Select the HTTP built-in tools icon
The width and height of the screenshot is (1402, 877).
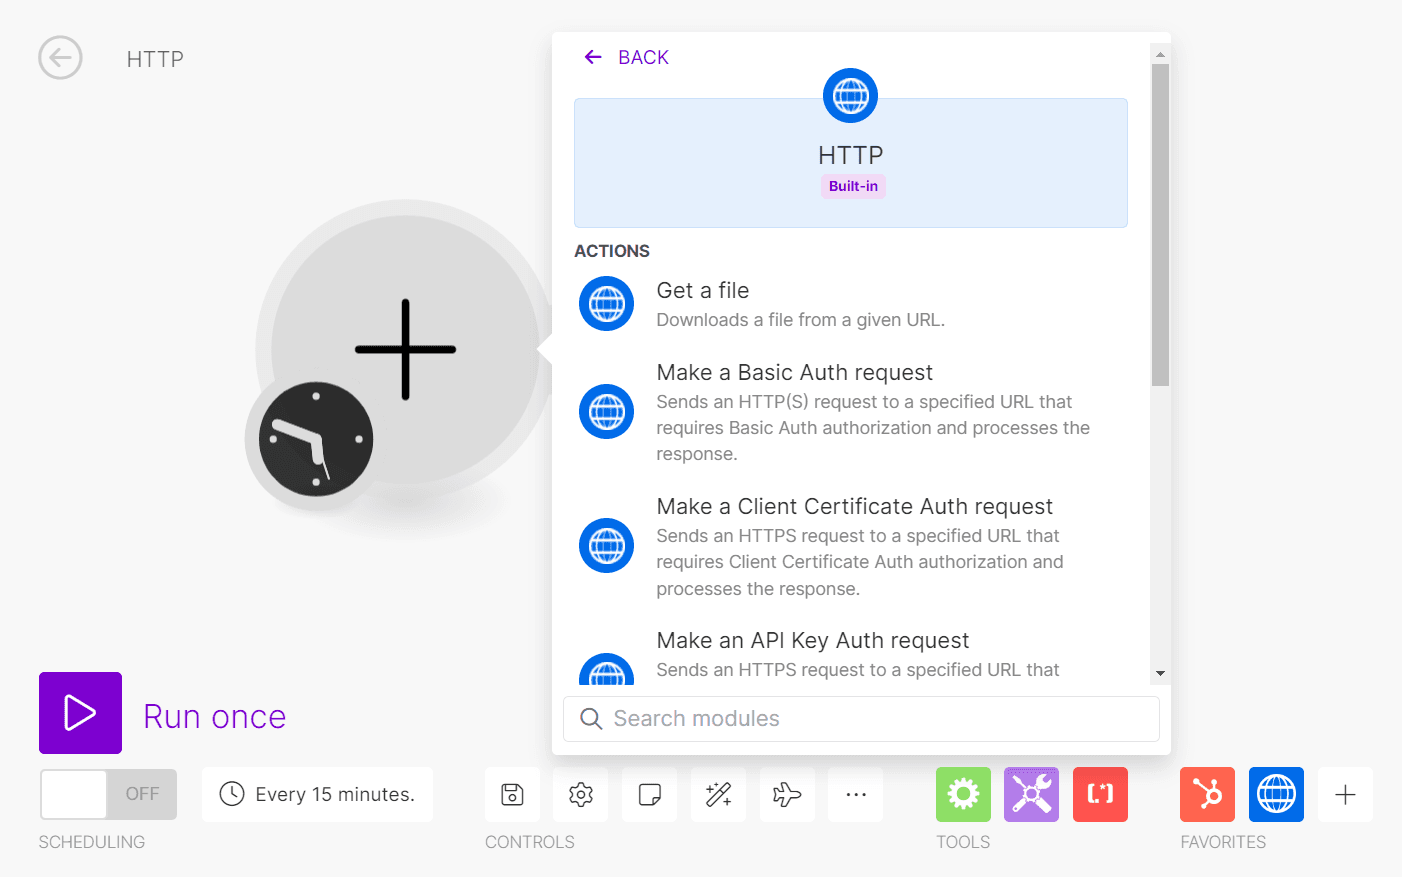pyautogui.click(x=1276, y=794)
